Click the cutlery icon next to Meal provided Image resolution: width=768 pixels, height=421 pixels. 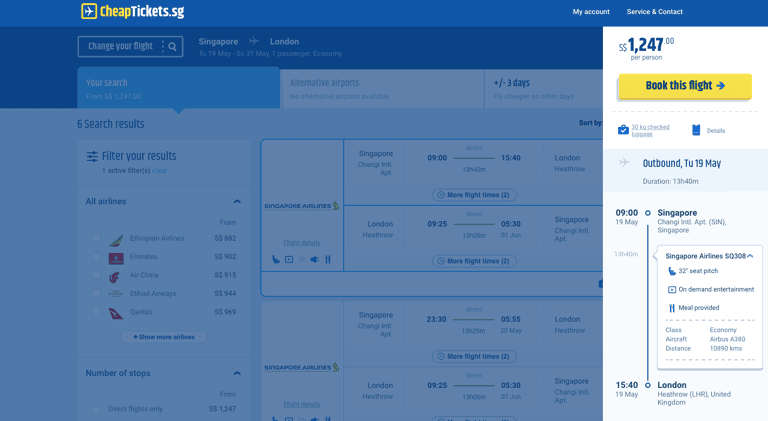(x=672, y=308)
